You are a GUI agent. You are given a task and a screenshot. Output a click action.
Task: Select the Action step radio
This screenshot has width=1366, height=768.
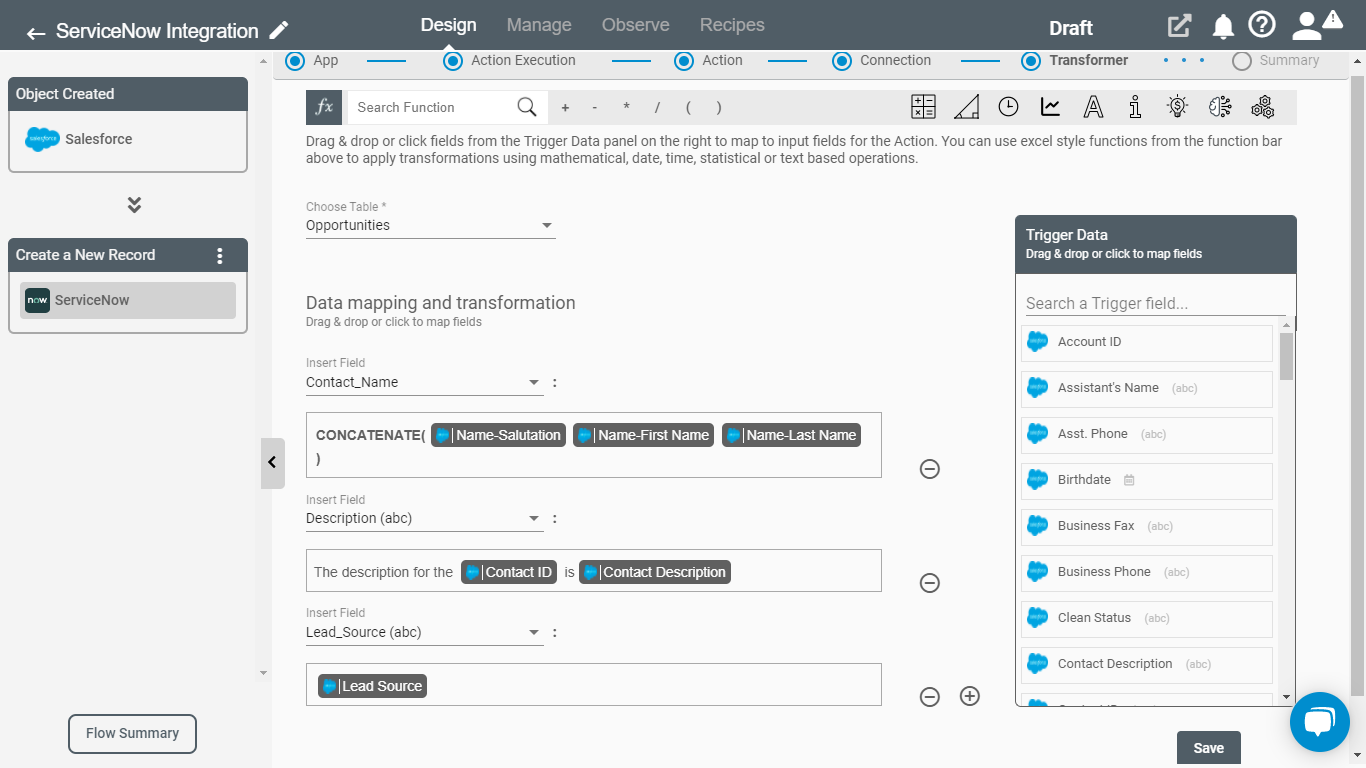[684, 61]
